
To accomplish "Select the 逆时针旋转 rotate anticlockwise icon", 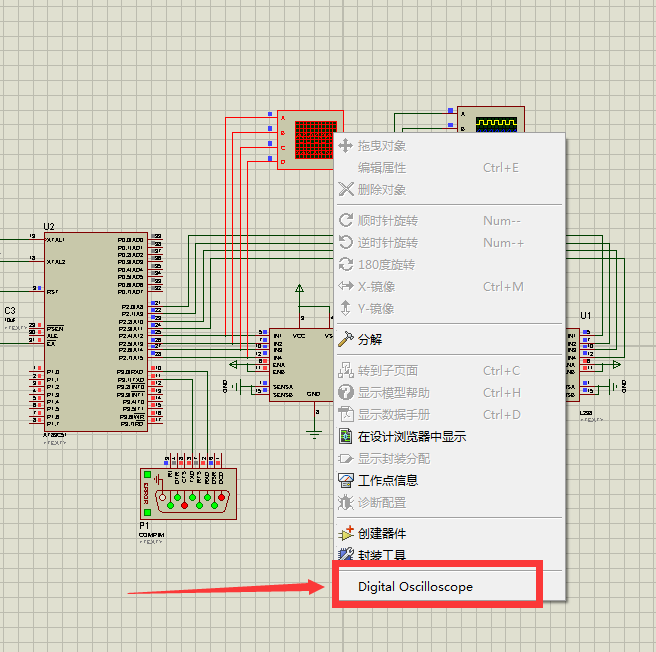I will coord(347,243).
